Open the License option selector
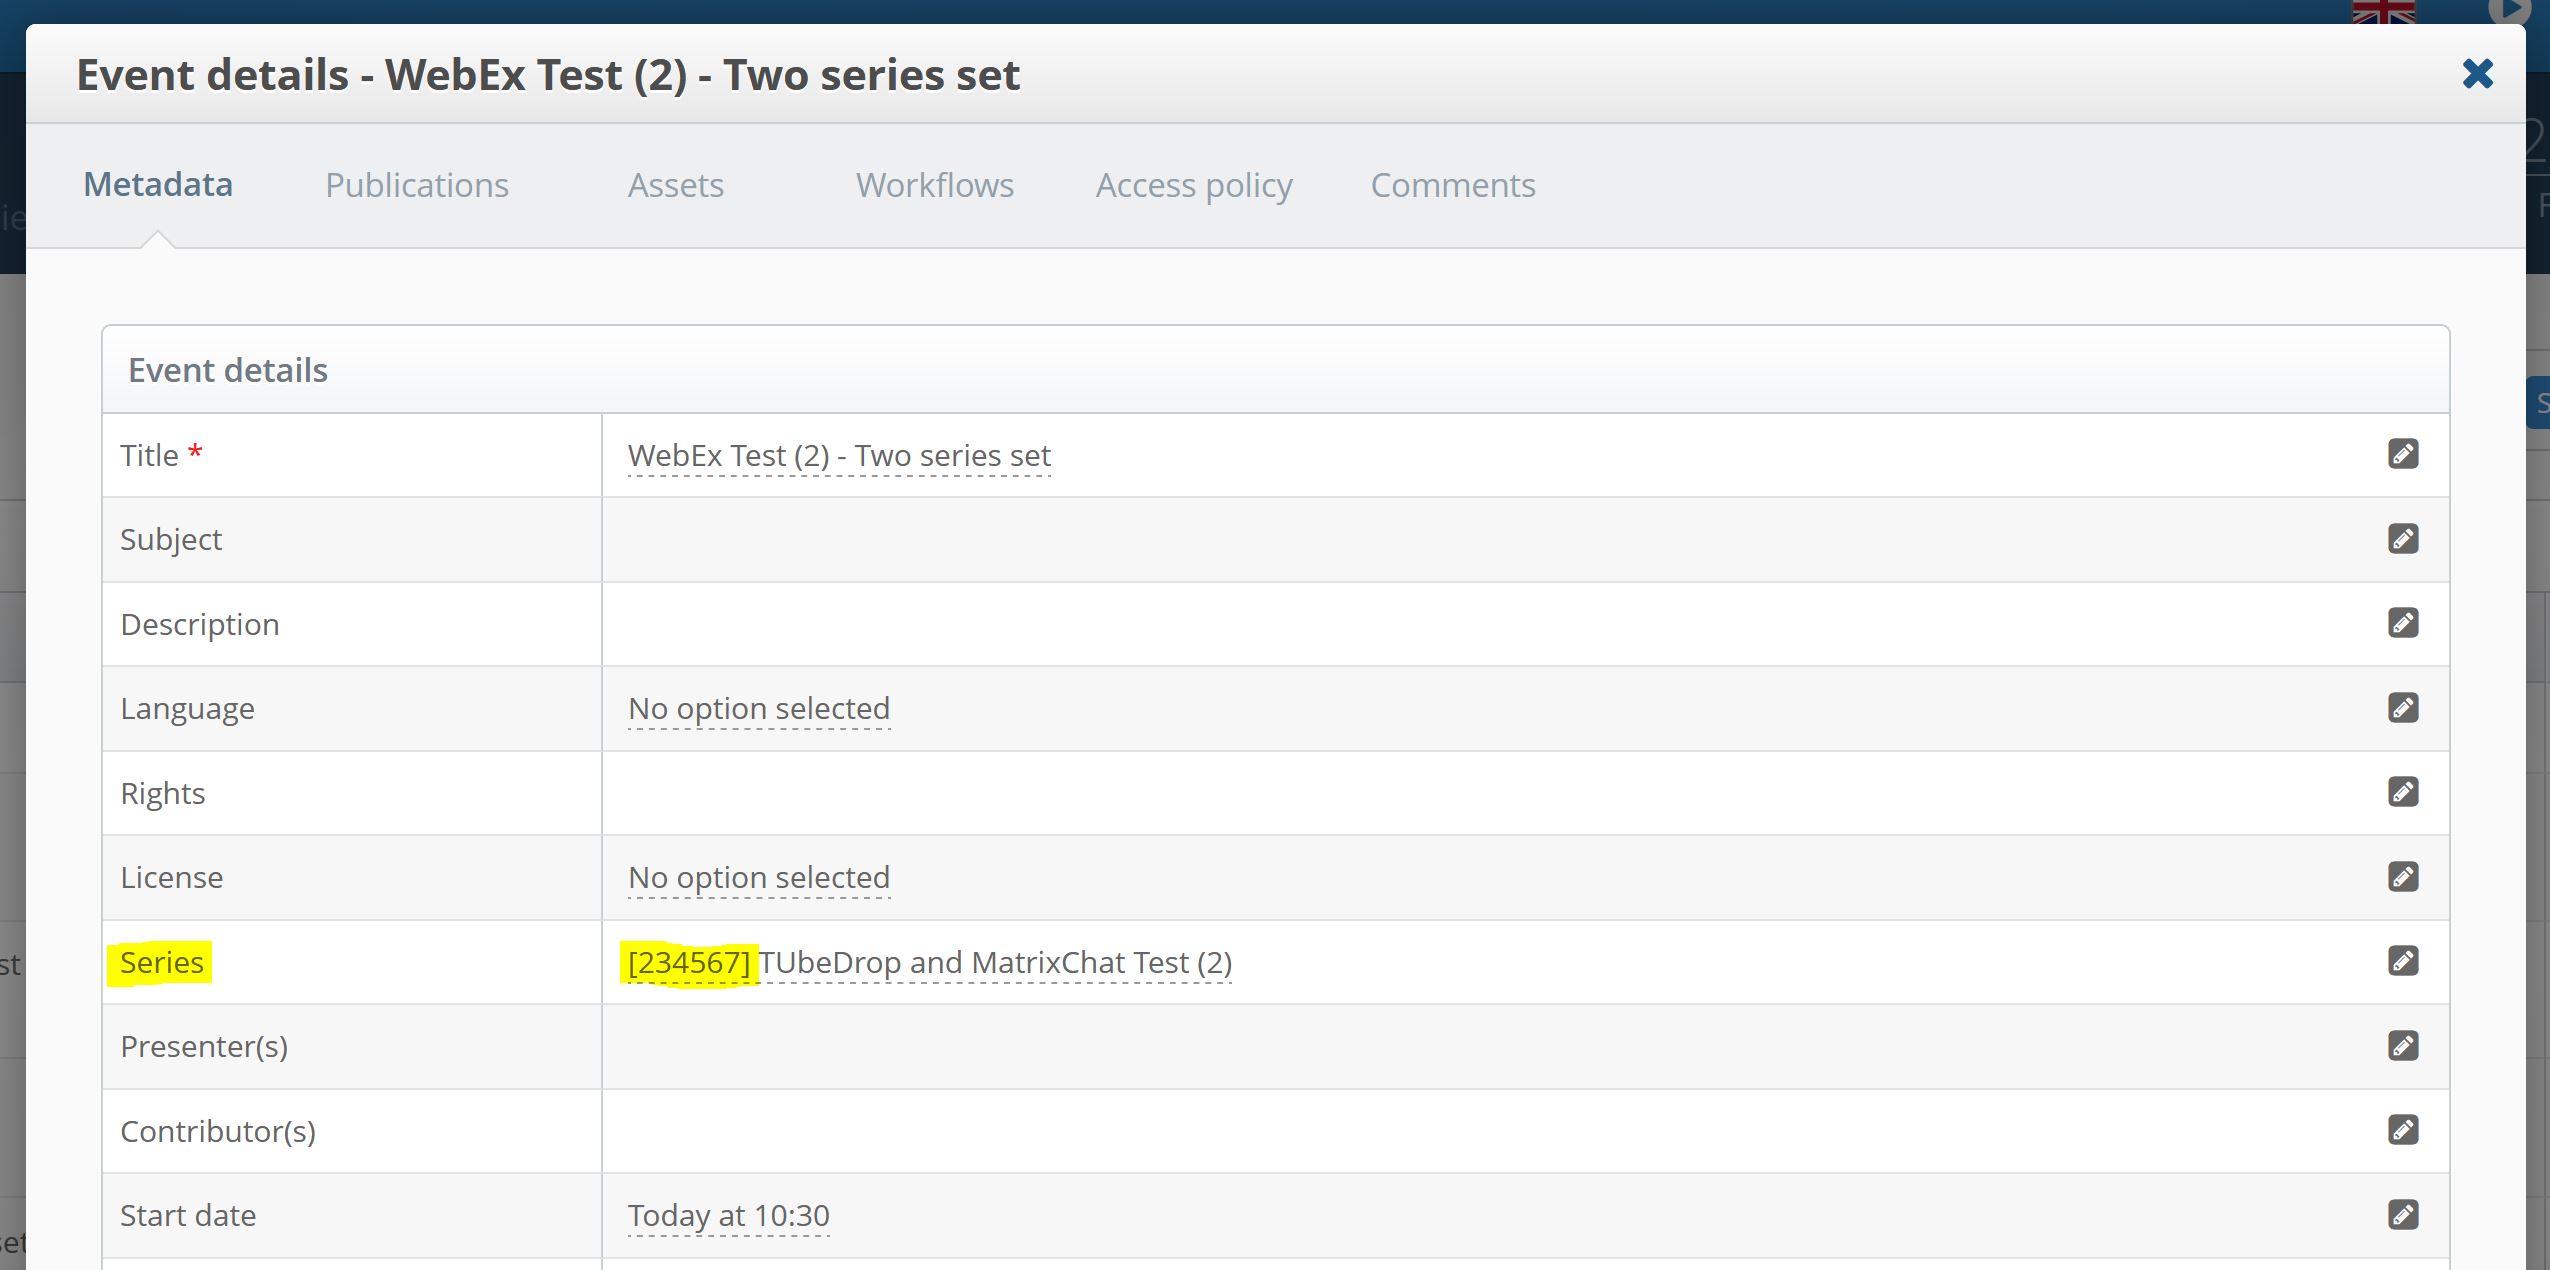Screen dimensions: 2550x1270 click(x=757, y=877)
